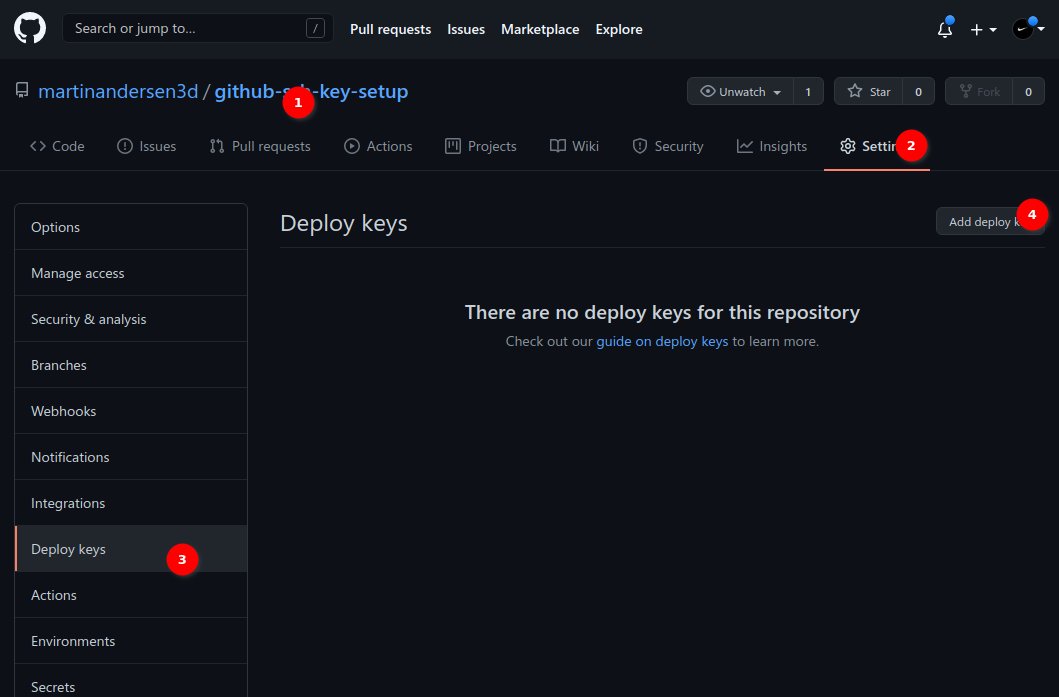
Task: Open Pull requests in top navigation
Action: pyautogui.click(x=390, y=29)
